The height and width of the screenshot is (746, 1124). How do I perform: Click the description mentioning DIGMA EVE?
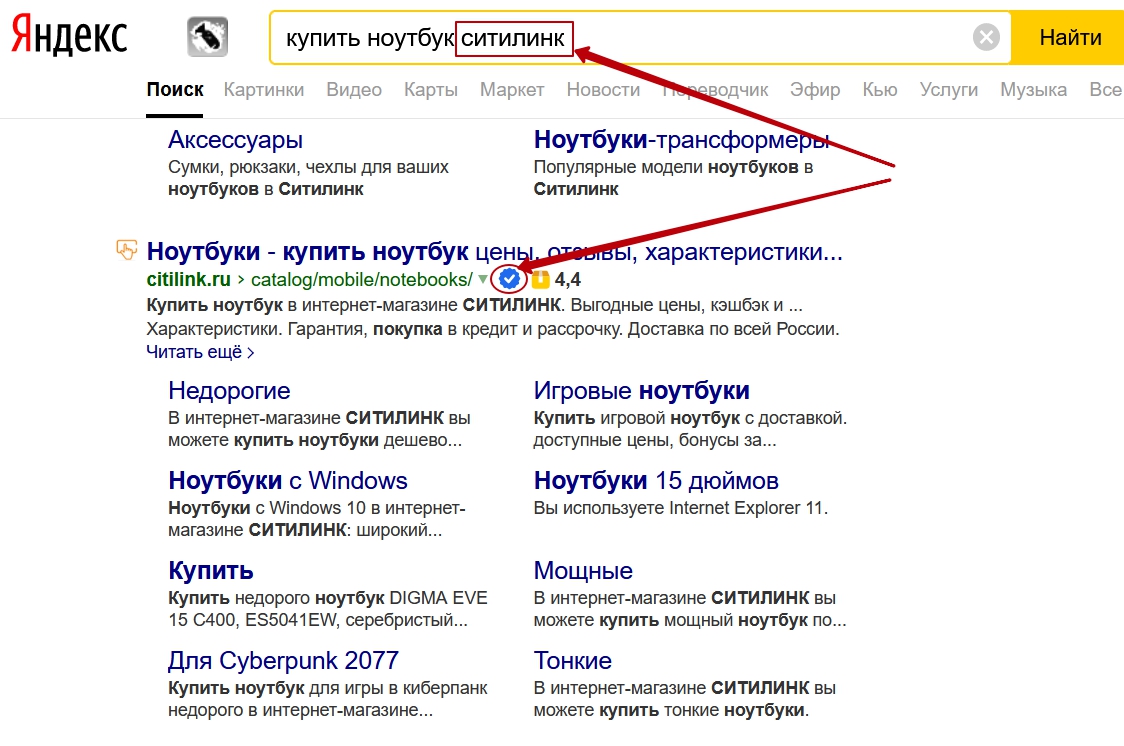point(328,608)
